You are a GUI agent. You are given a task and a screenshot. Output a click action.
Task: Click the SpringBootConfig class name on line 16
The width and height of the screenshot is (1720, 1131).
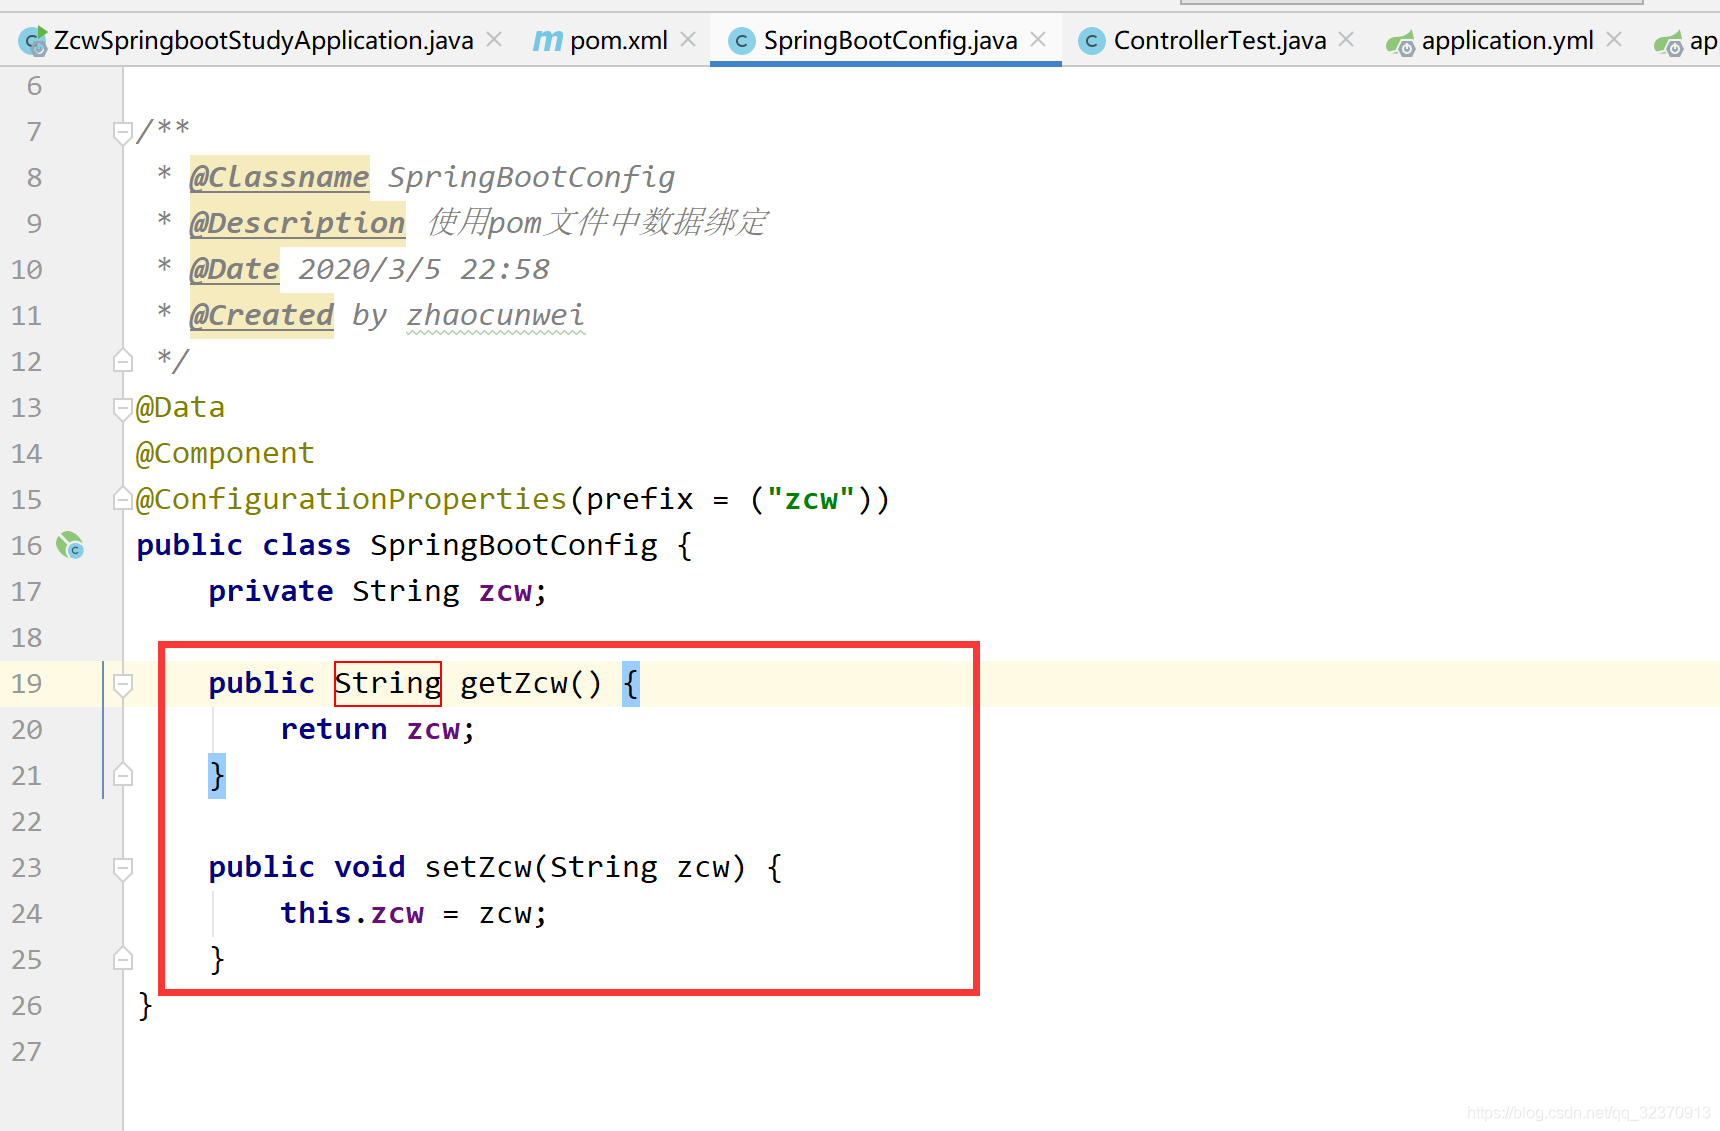[x=514, y=545]
